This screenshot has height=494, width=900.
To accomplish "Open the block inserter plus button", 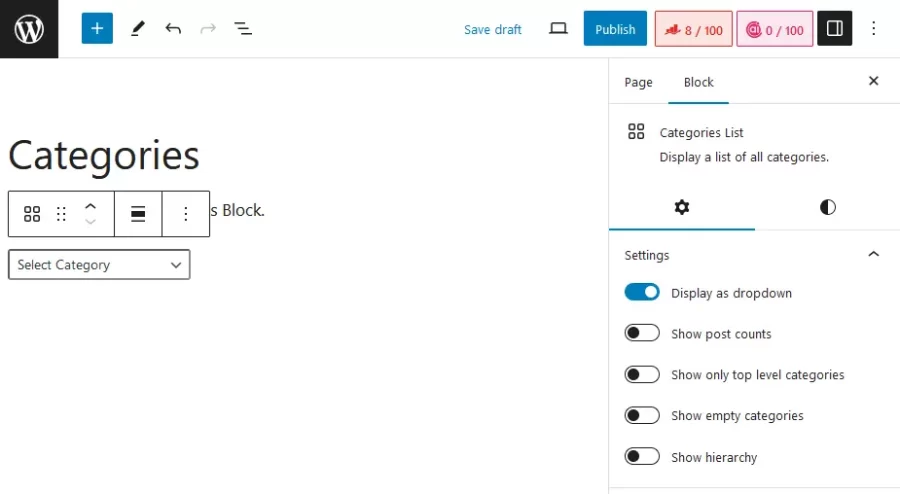I will (97, 28).
